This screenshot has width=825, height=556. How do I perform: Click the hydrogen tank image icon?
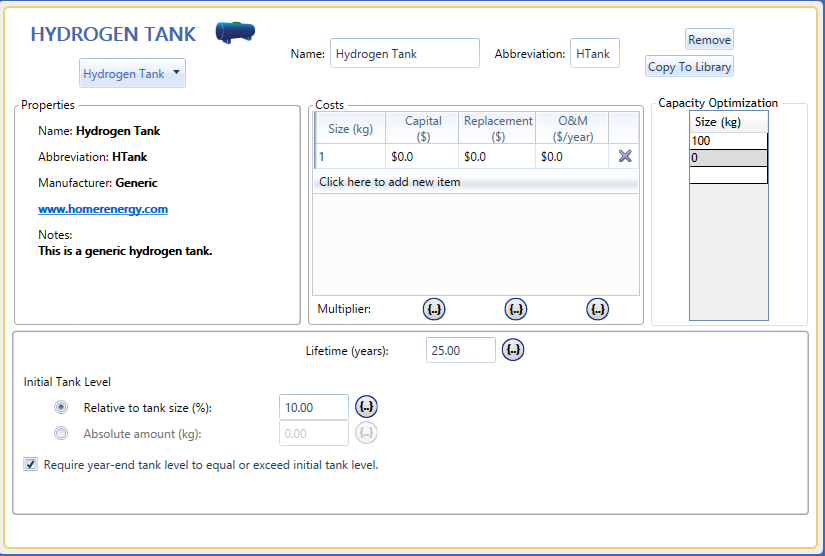(x=235, y=32)
